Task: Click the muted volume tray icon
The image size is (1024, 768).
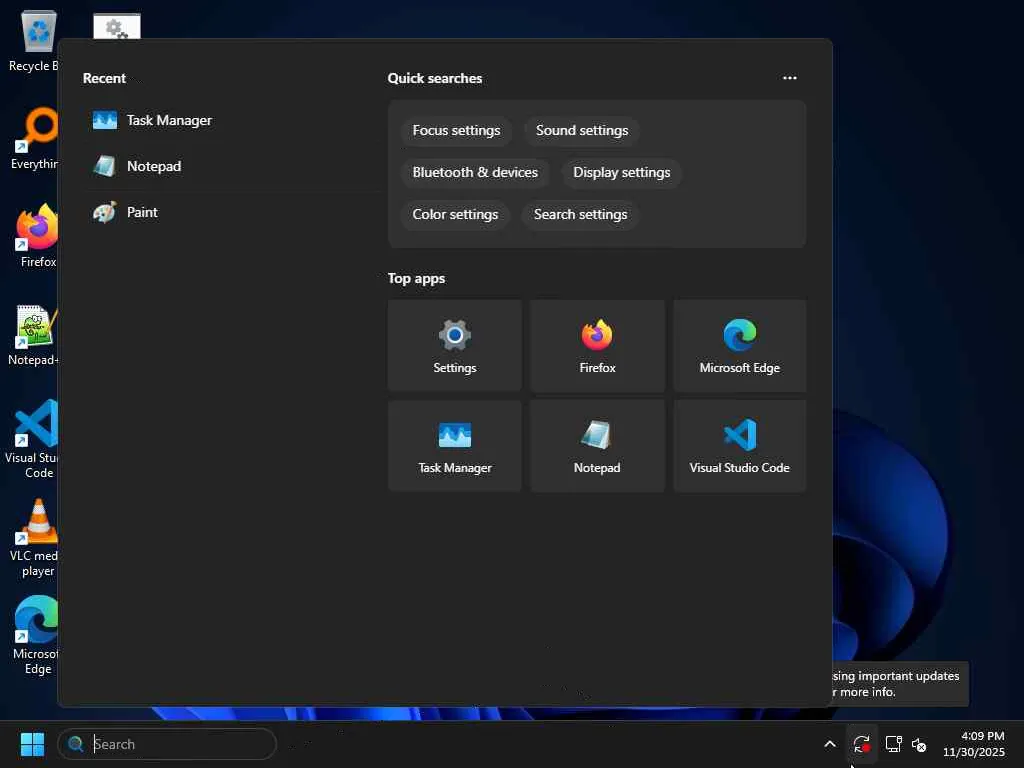Action: click(x=919, y=744)
